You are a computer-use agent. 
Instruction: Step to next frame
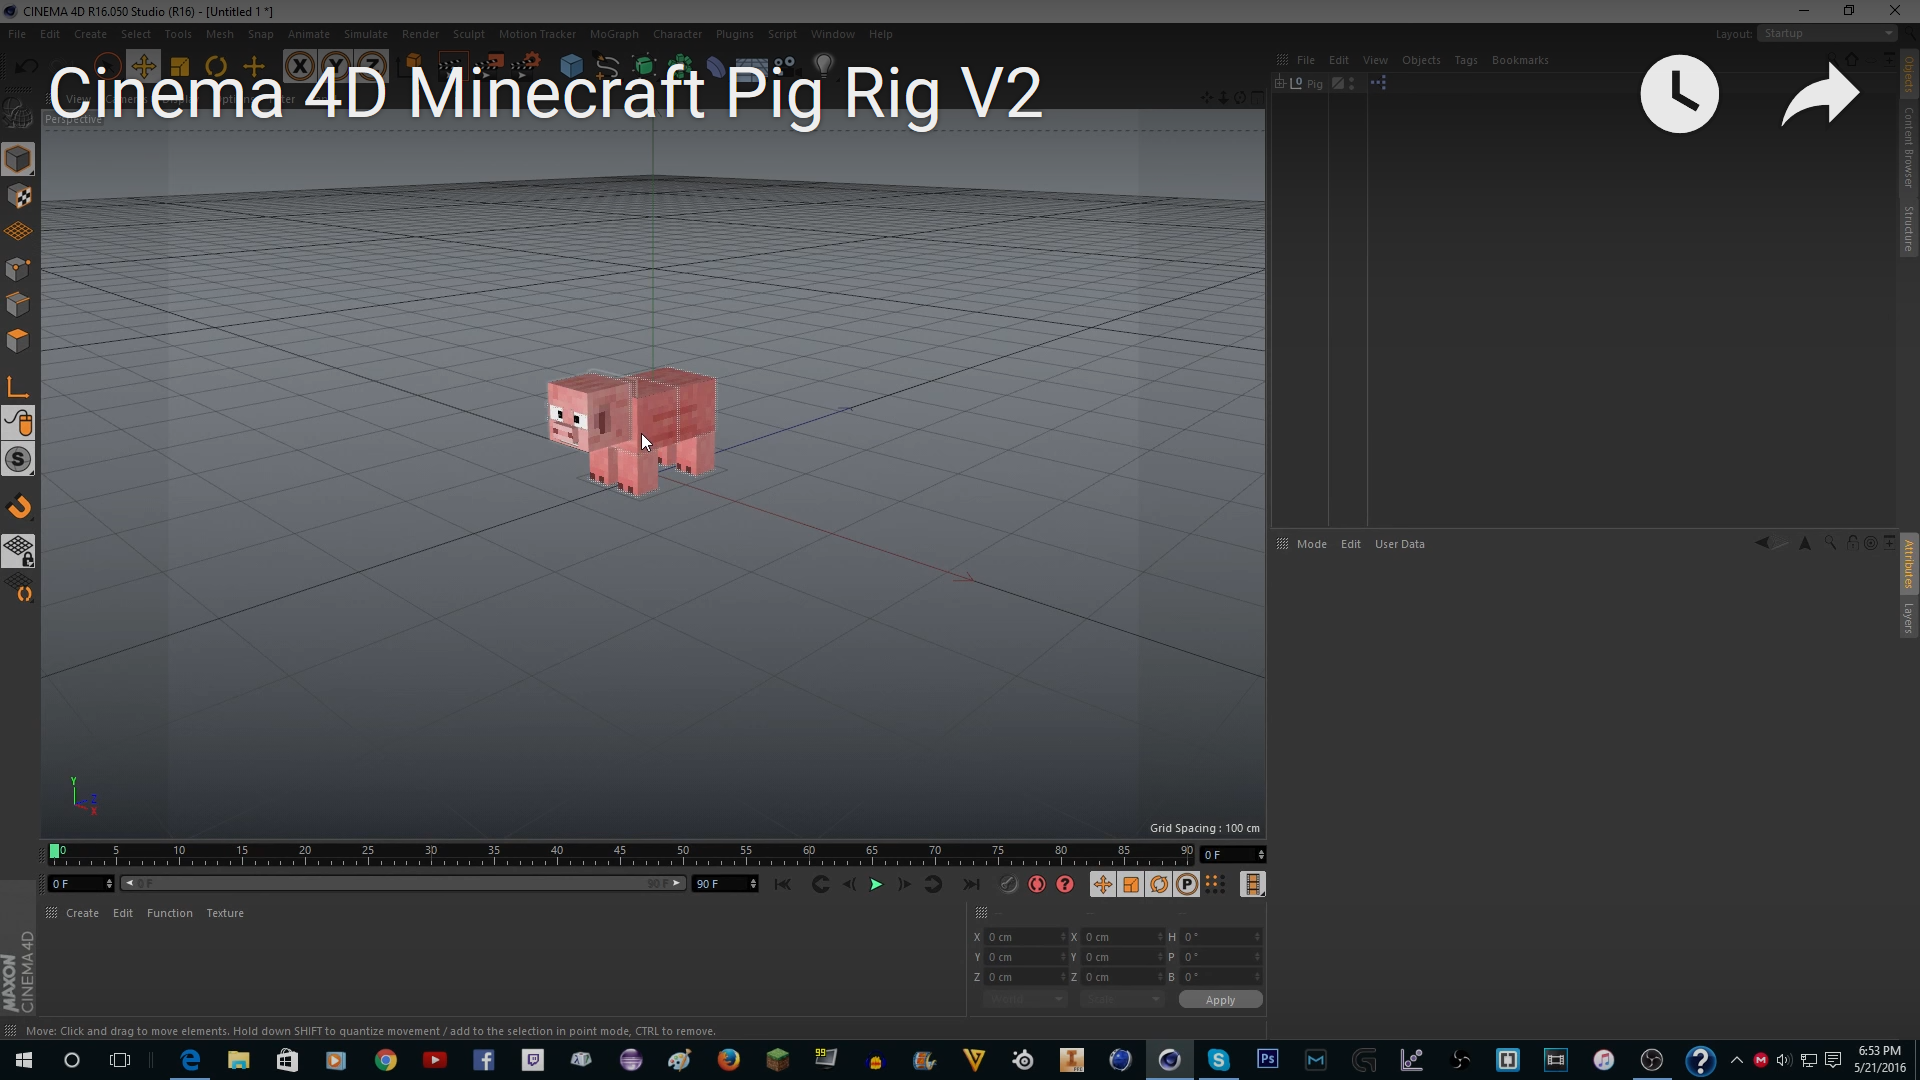904,884
